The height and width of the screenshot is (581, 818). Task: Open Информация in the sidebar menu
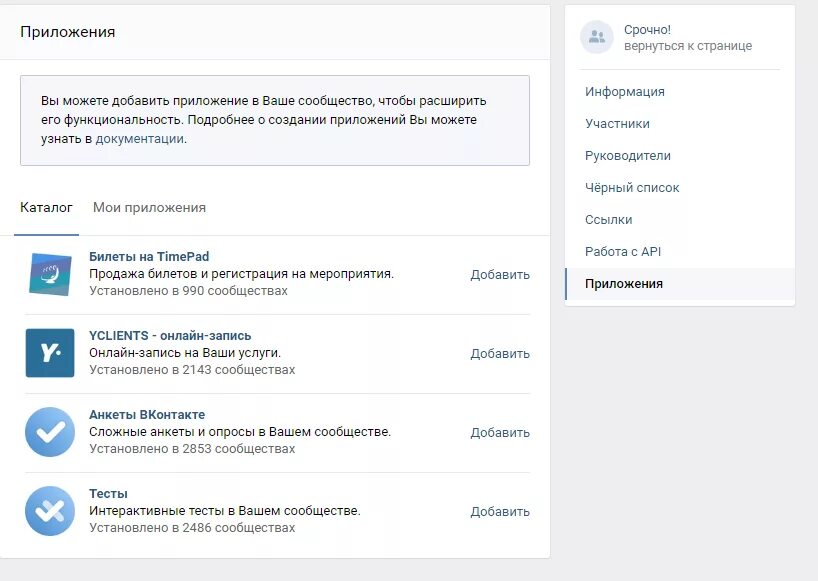pos(624,92)
